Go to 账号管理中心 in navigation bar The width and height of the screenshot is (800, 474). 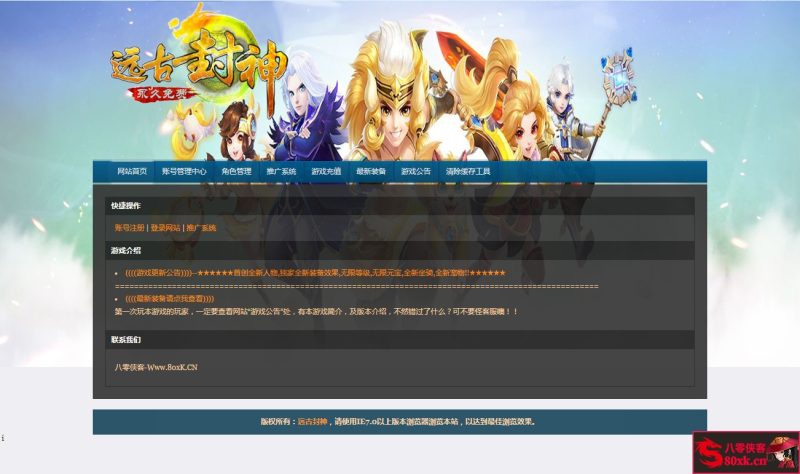(x=184, y=171)
